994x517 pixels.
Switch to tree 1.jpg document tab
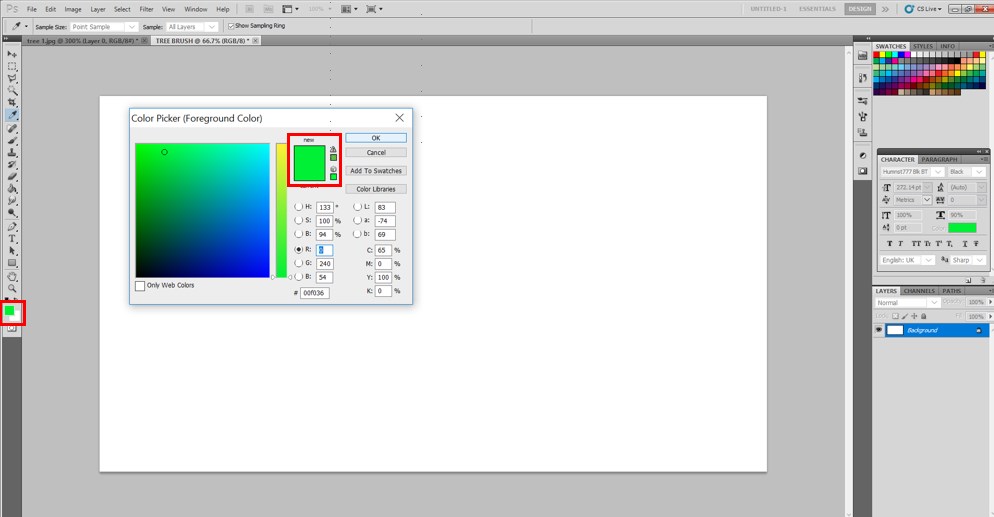80,41
